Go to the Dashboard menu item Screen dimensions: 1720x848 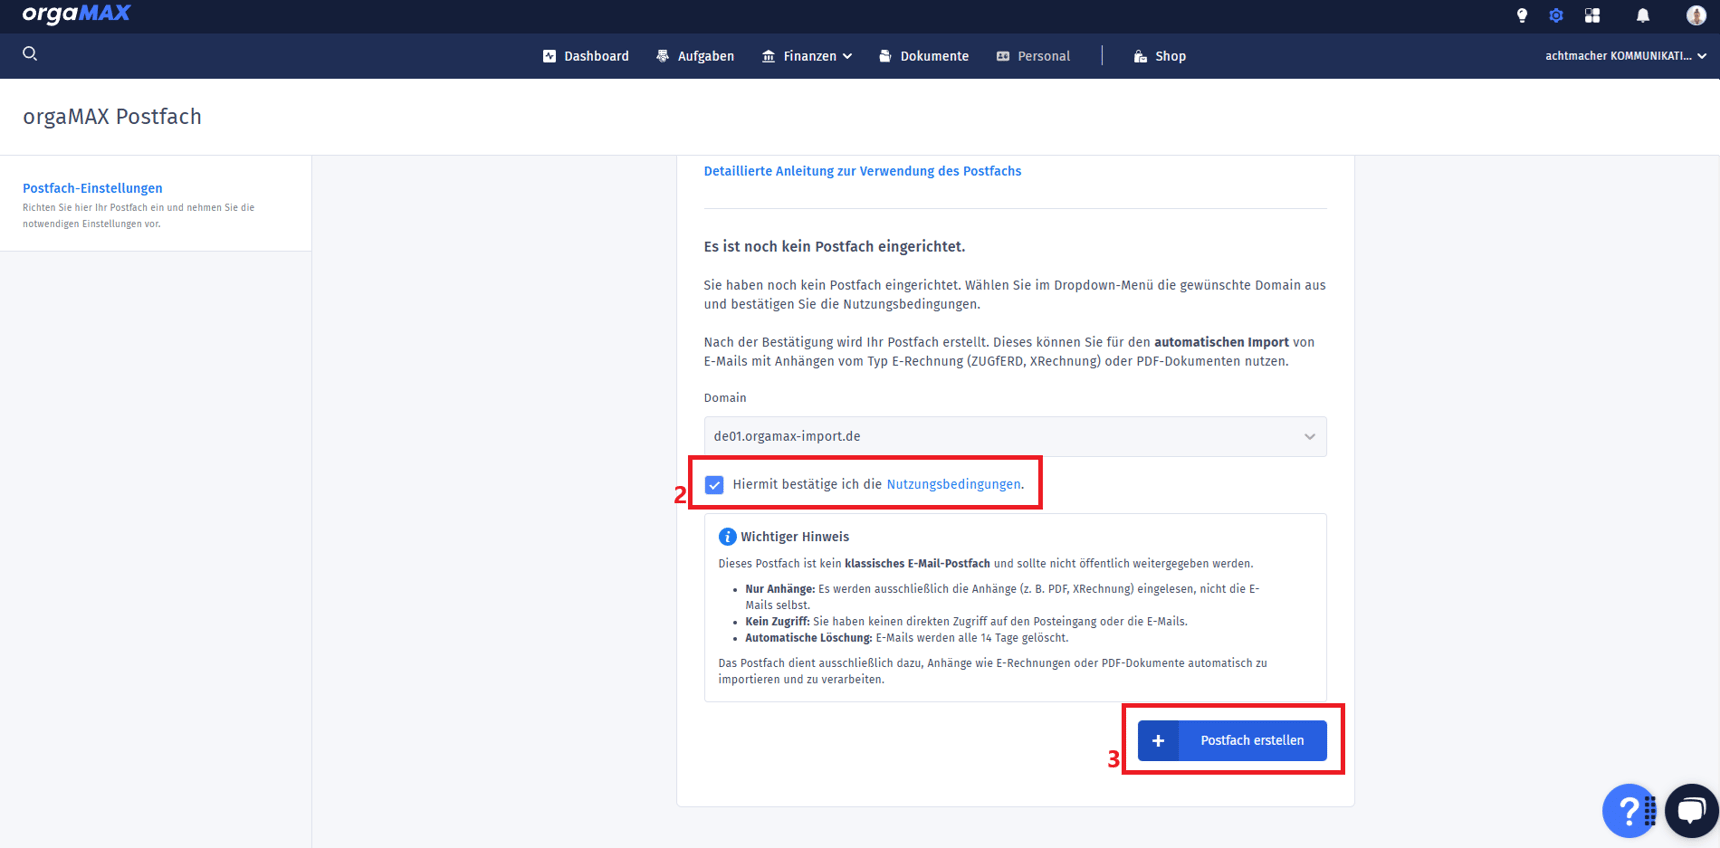point(586,57)
